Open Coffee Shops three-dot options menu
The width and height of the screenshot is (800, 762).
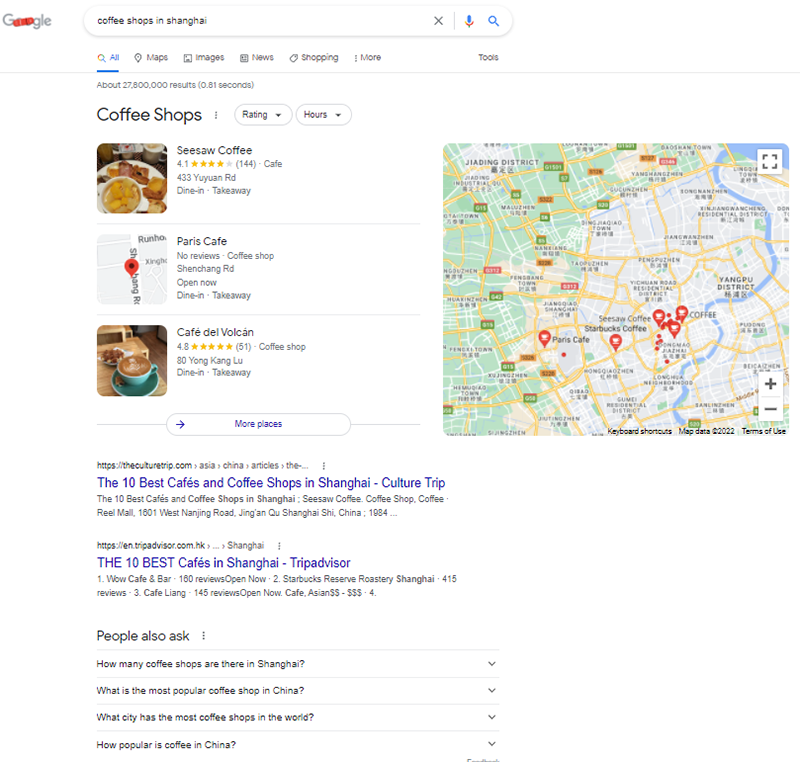pyautogui.click(x=216, y=115)
